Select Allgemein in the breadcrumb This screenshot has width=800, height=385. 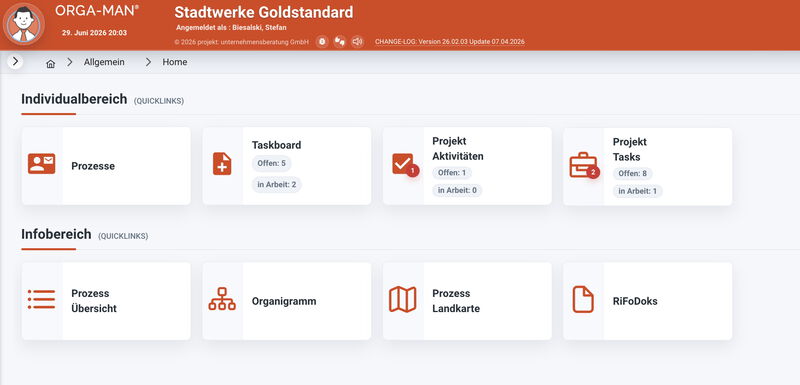pos(104,62)
